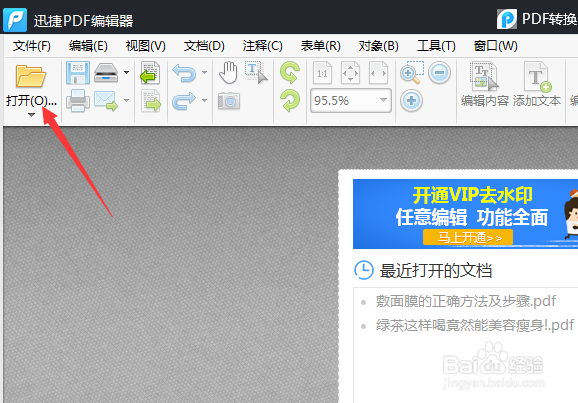Click the next document page icon with right arrow

[151, 100]
